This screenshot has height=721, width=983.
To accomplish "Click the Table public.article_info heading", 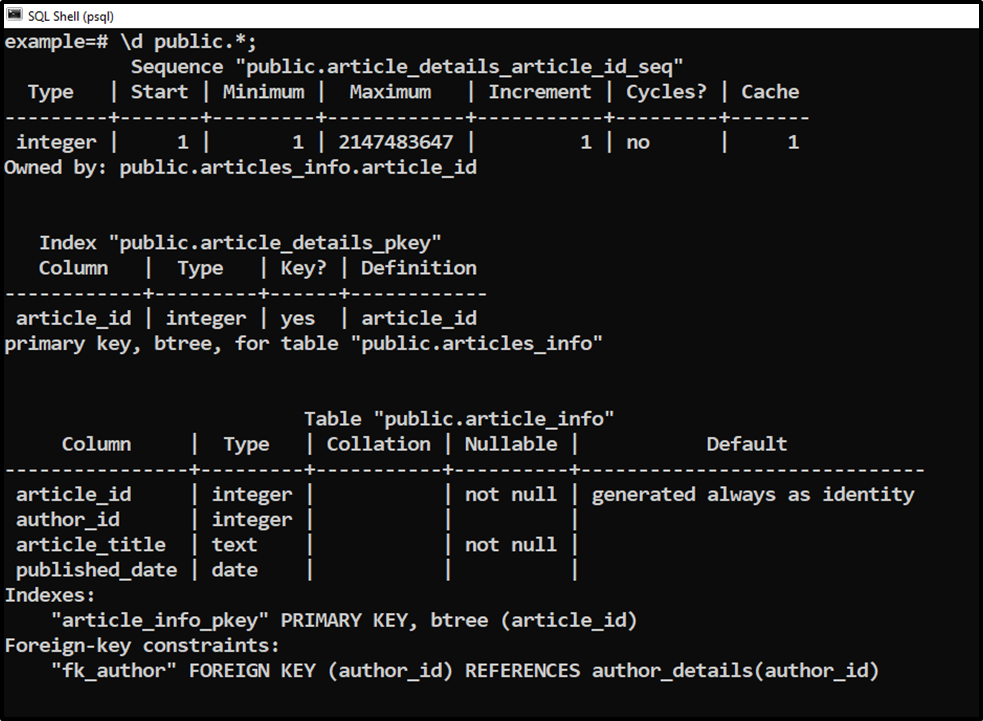I will (459, 419).
